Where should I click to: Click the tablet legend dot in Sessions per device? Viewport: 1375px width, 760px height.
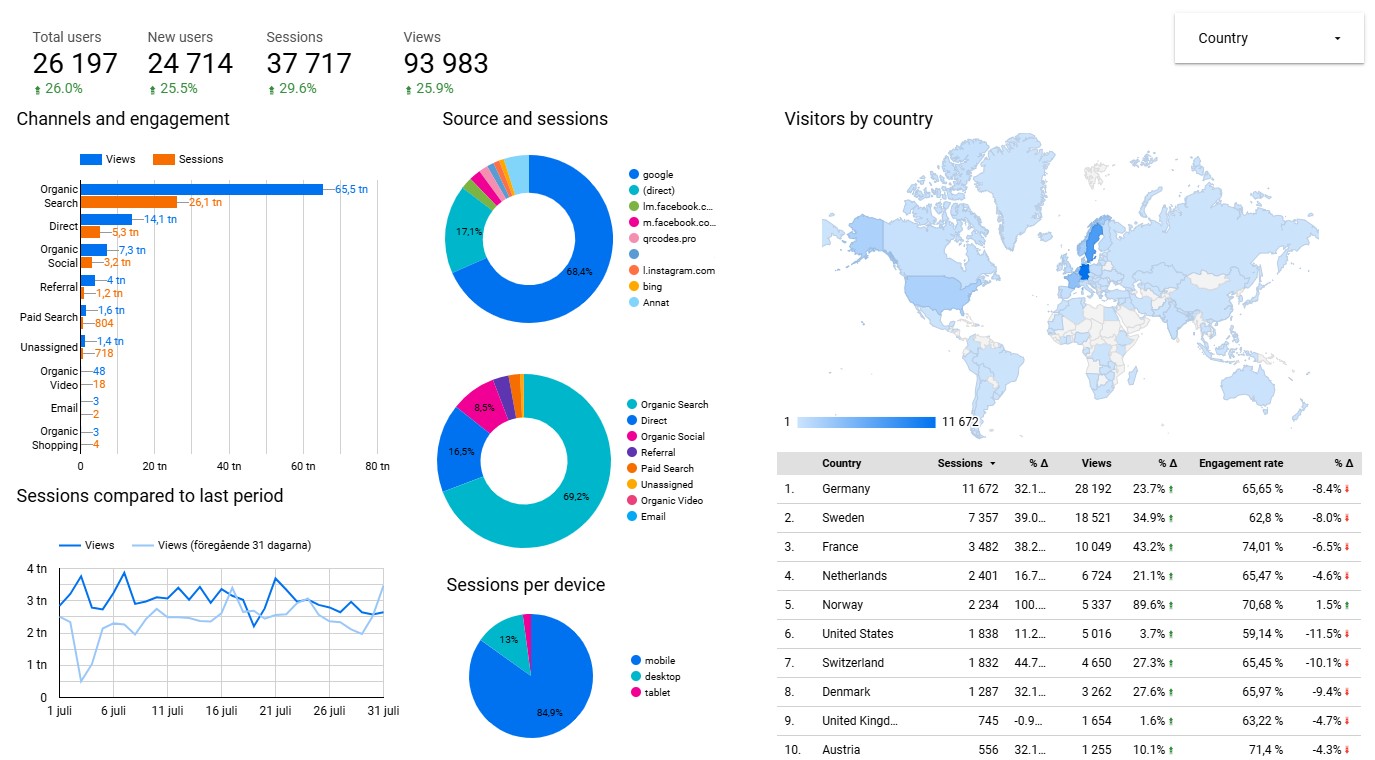[636, 693]
